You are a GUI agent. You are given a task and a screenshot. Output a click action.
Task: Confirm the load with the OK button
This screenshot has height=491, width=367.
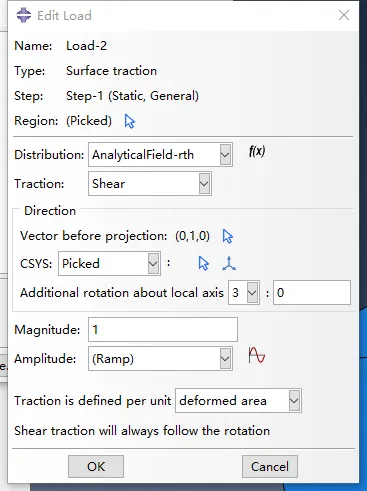pos(96,467)
